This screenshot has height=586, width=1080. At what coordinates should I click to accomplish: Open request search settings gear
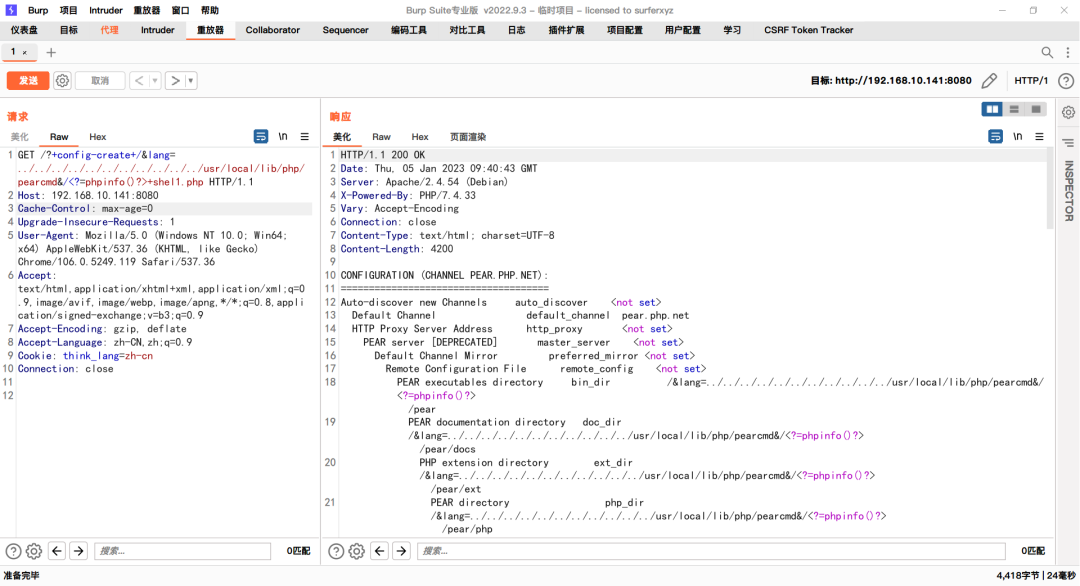[34, 551]
